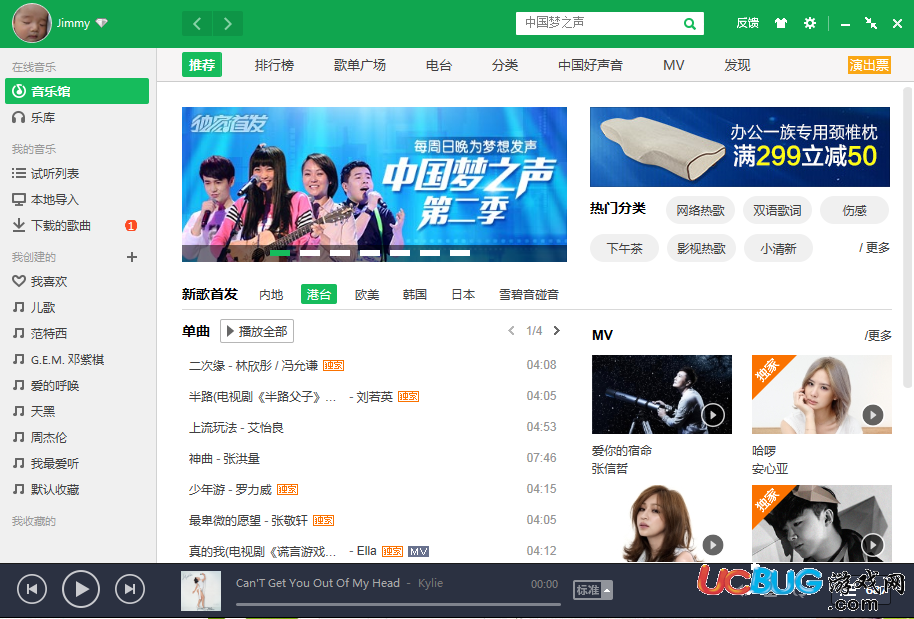
Task: Switch to 中国好声音 tab
Action: coord(590,65)
